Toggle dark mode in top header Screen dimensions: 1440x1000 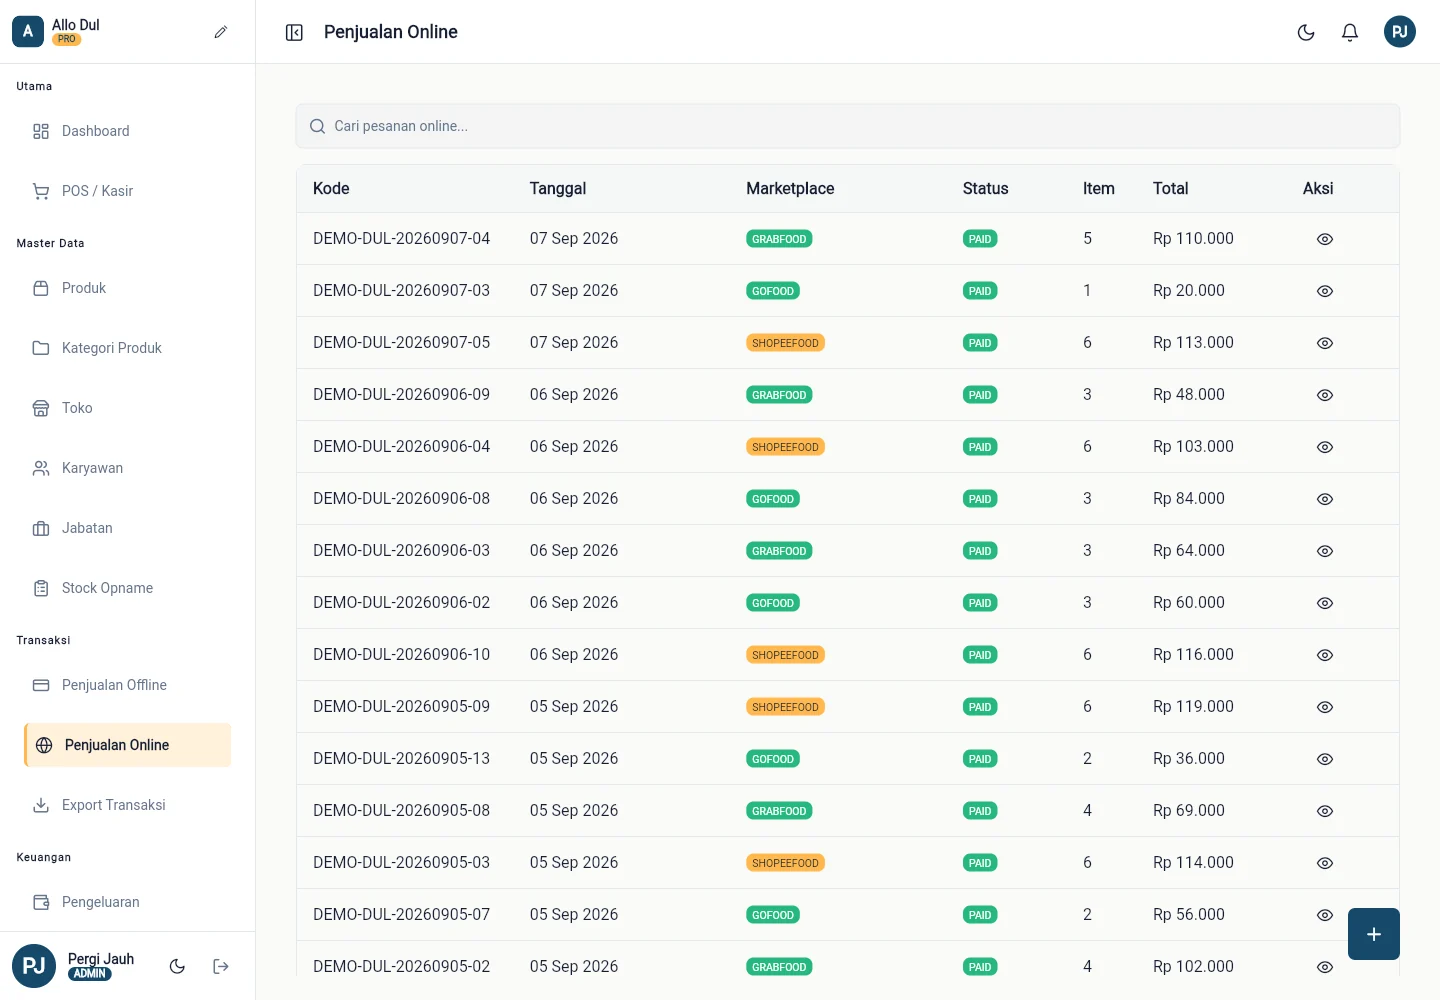coord(1306,33)
